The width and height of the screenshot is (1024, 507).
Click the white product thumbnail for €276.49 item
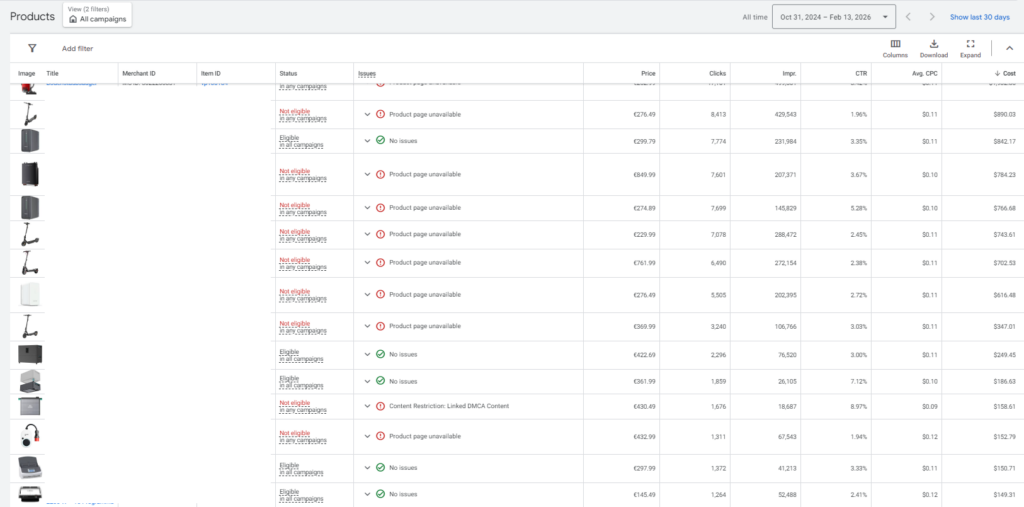pyautogui.click(x=30, y=295)
